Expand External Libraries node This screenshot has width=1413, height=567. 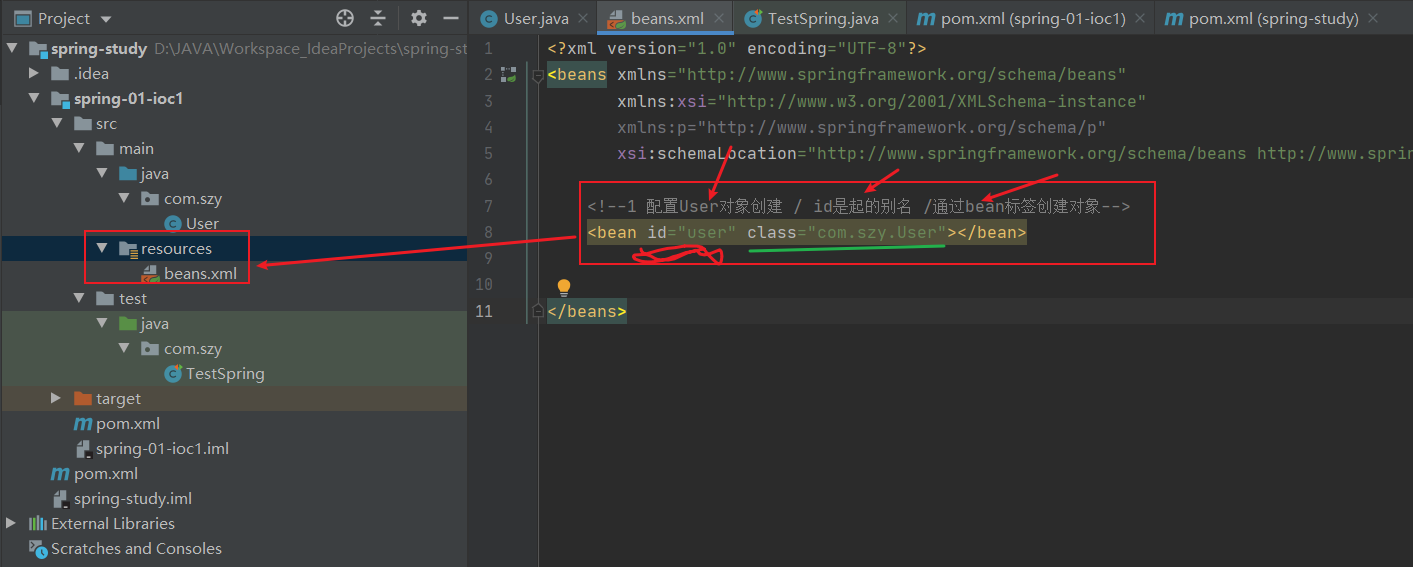11,524
